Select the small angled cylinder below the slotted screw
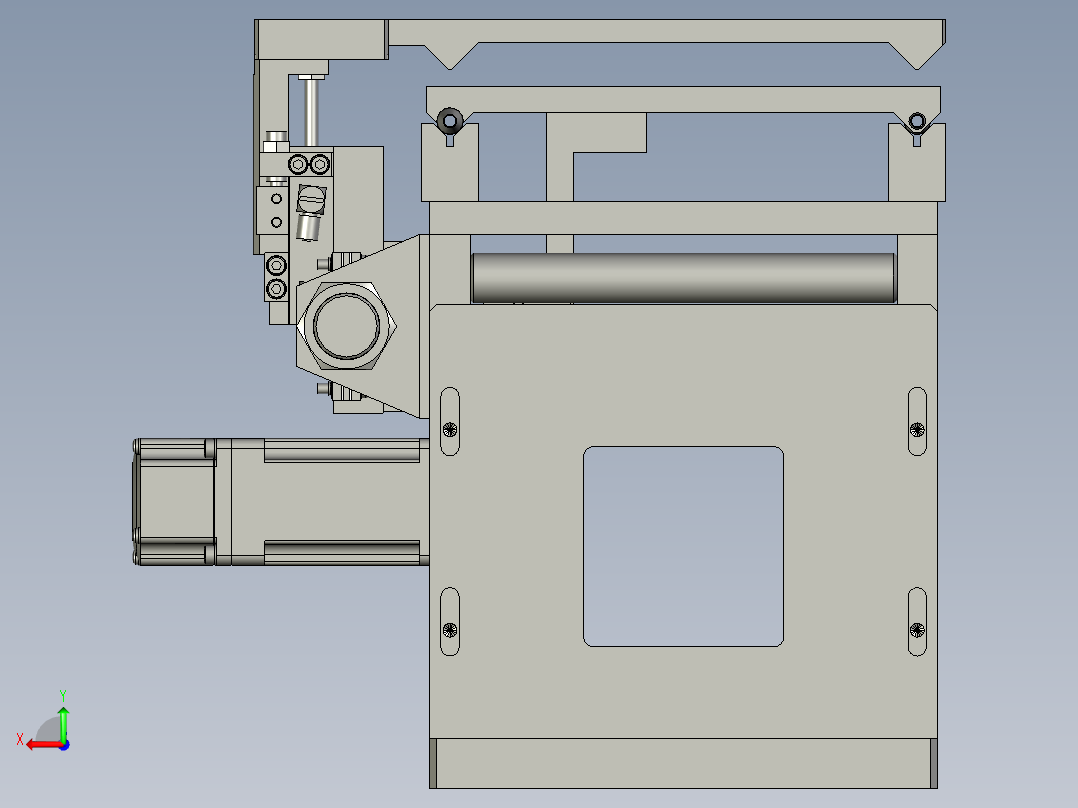1078x808 pixels. (x=309, y=227)
